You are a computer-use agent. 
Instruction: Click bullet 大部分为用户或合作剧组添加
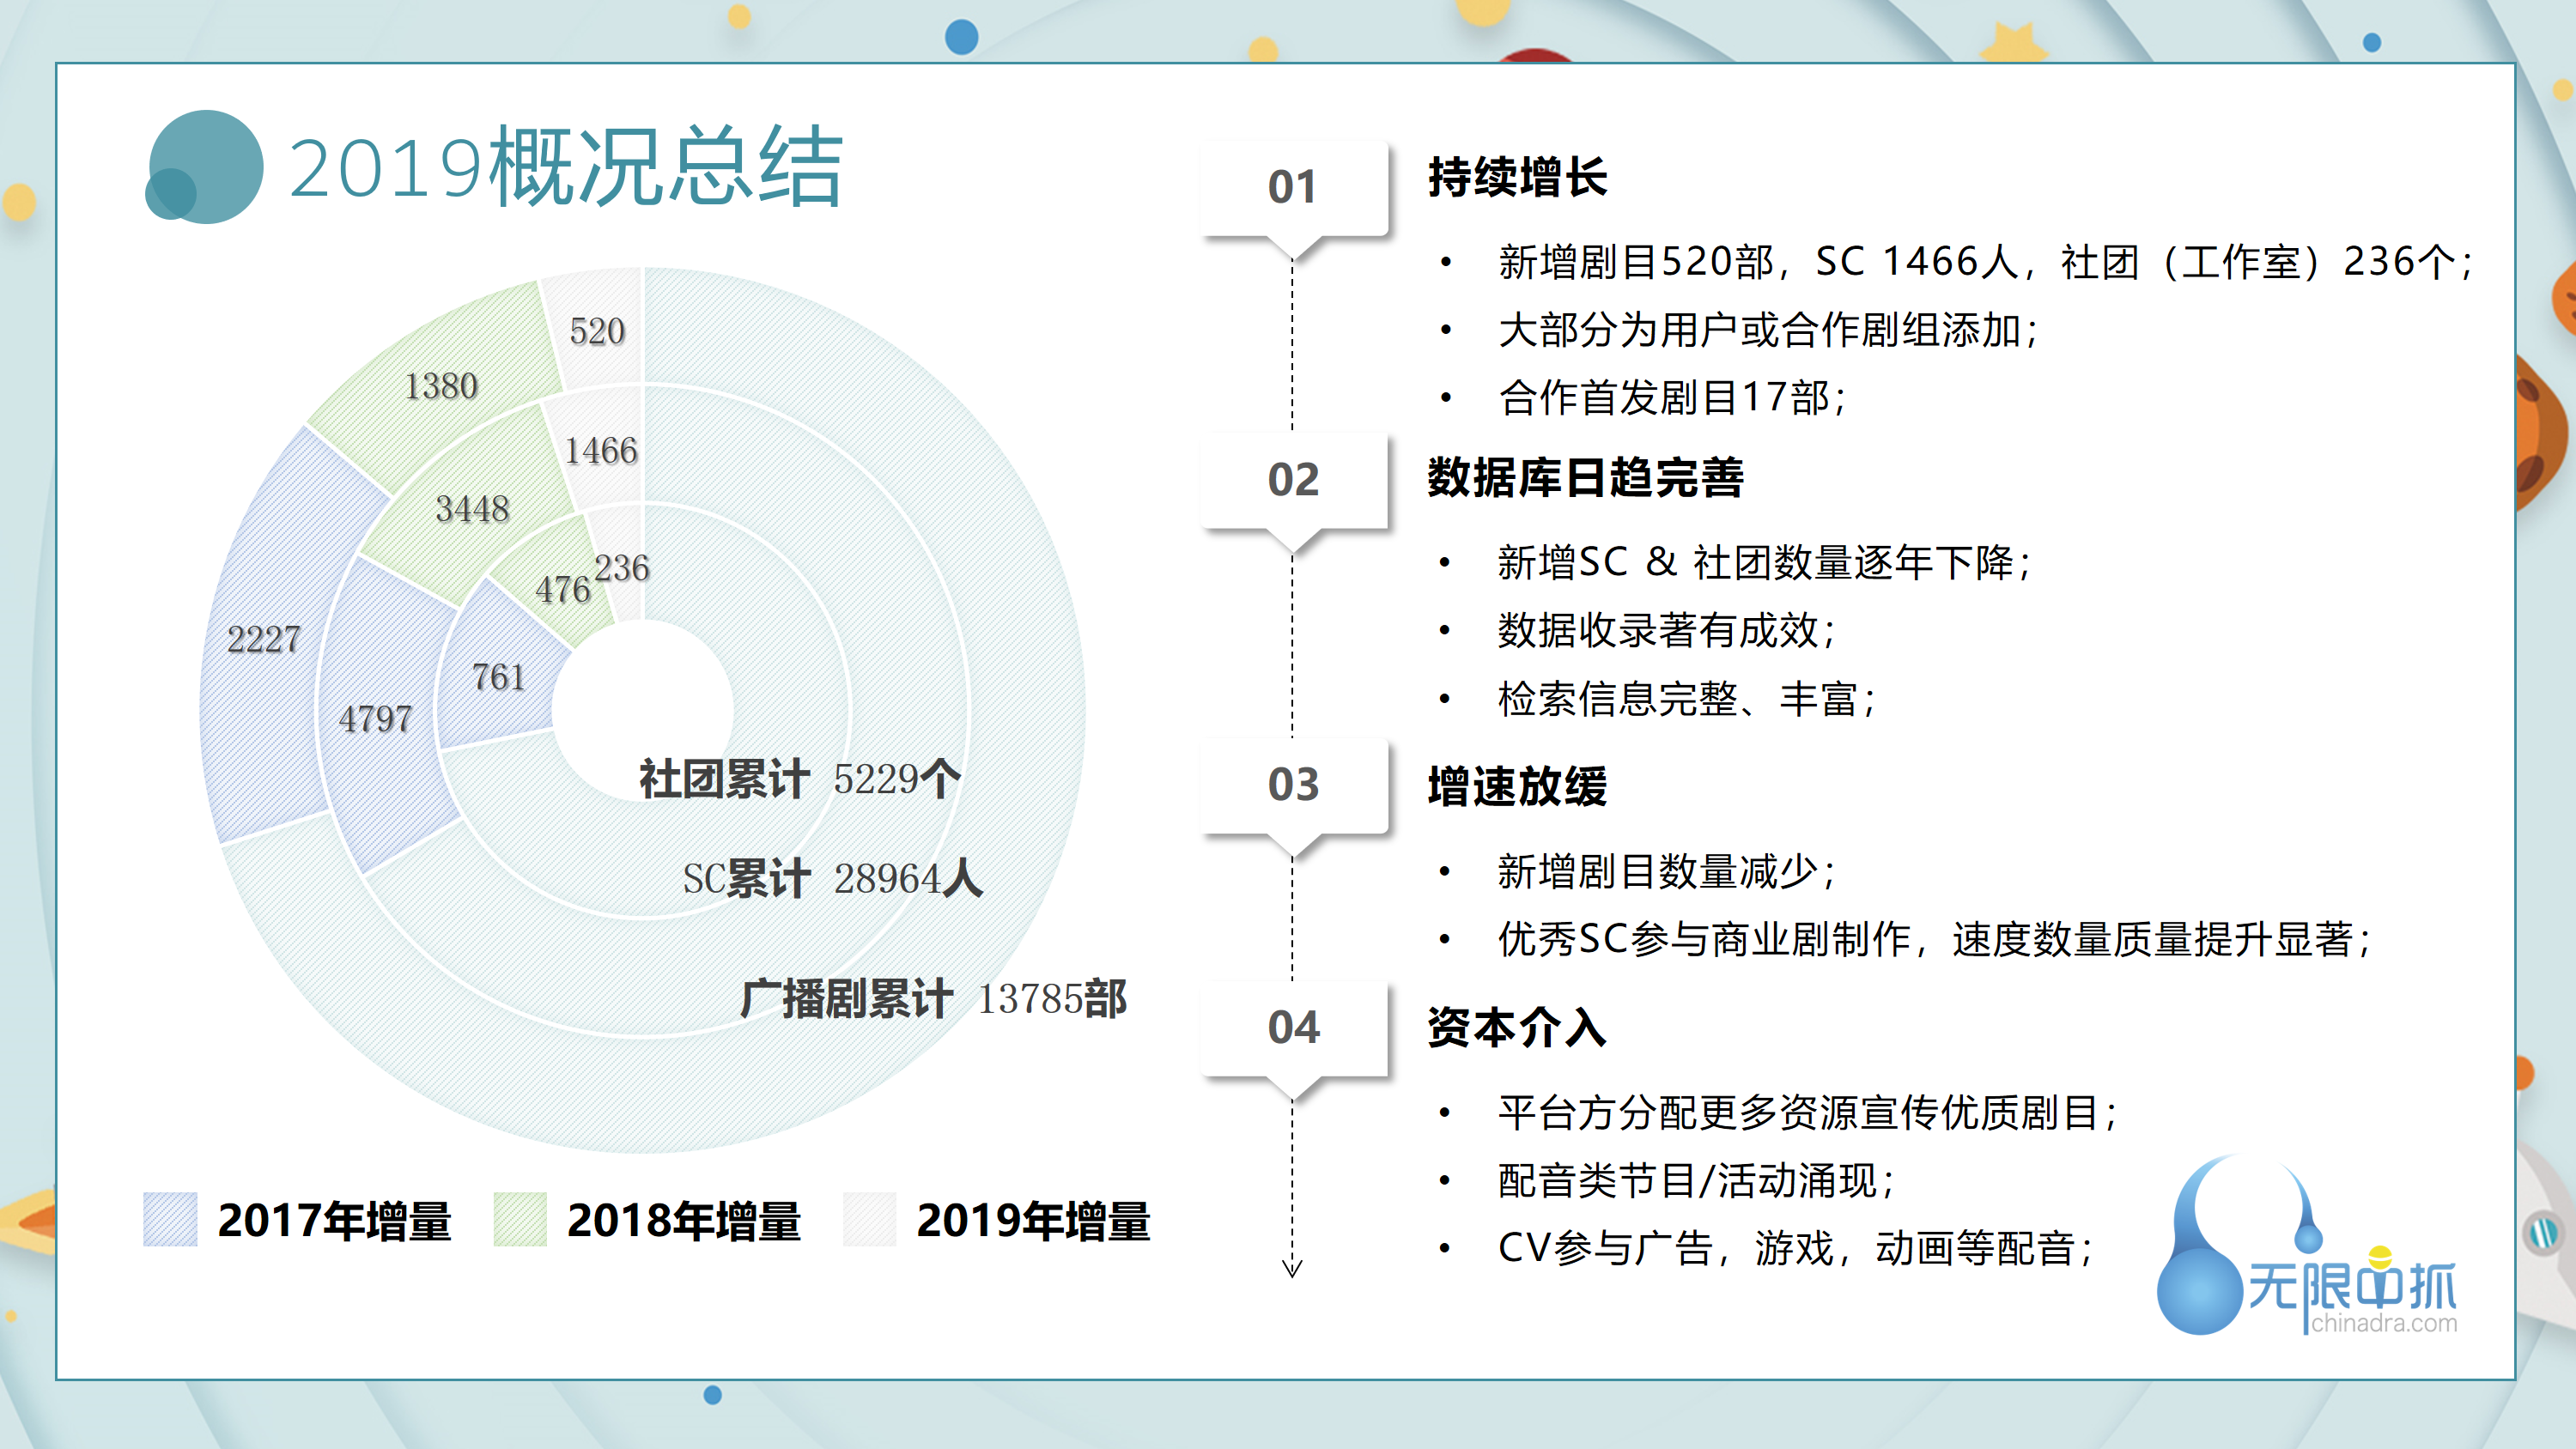1768,330
